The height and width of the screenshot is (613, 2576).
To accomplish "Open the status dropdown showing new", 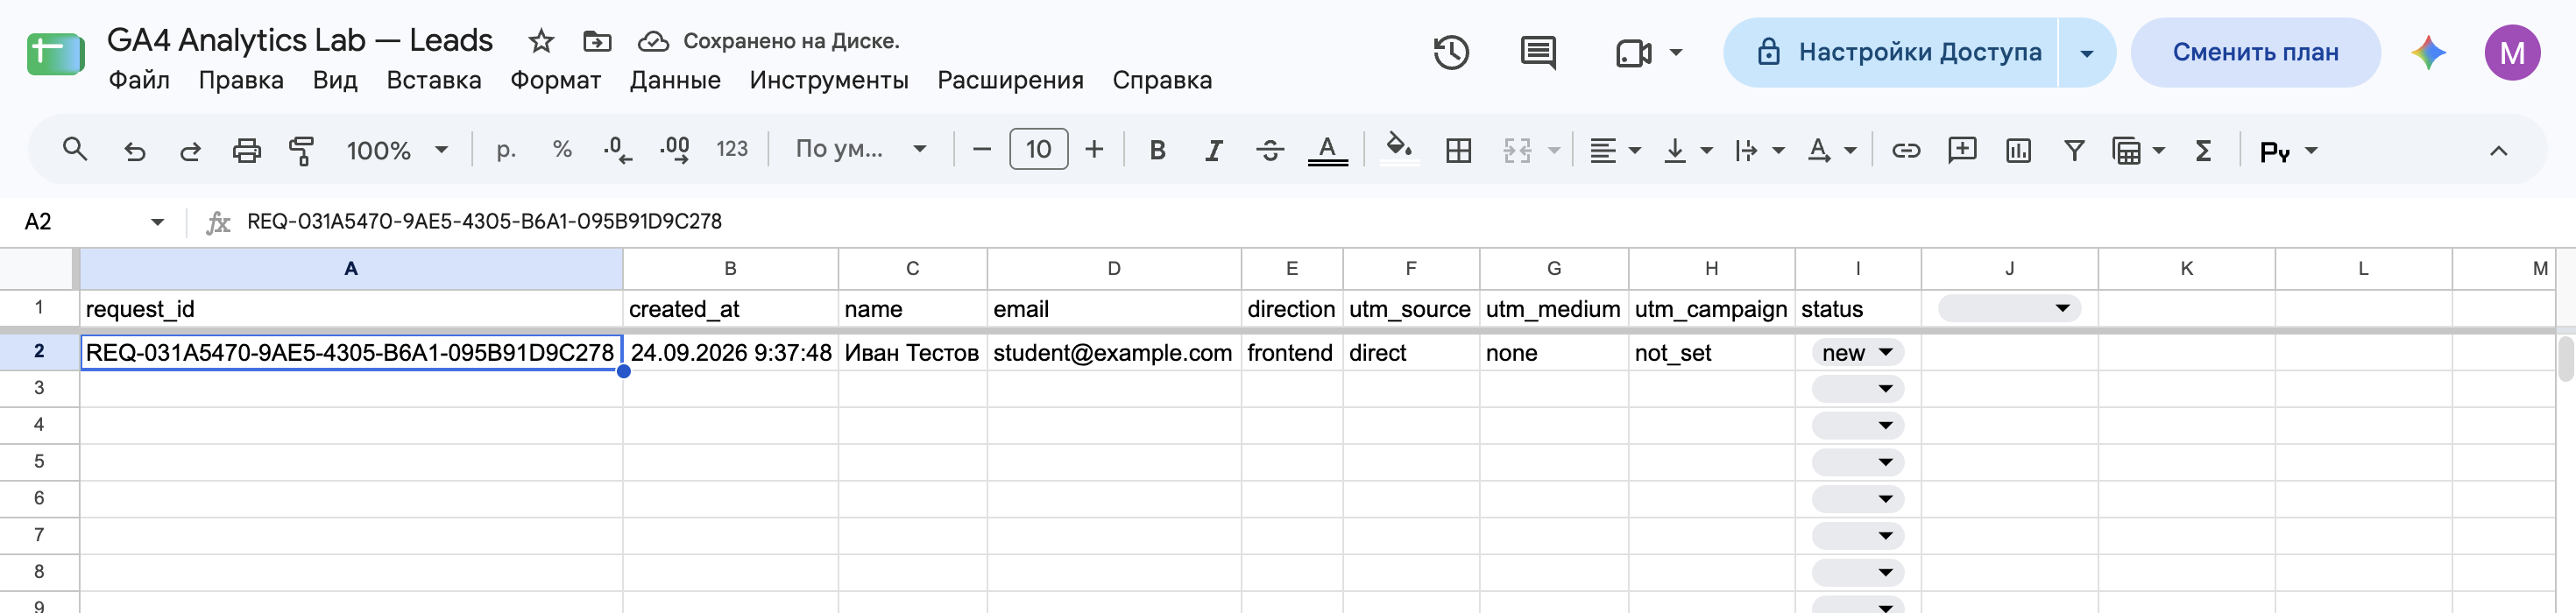I will point(1857,352).
